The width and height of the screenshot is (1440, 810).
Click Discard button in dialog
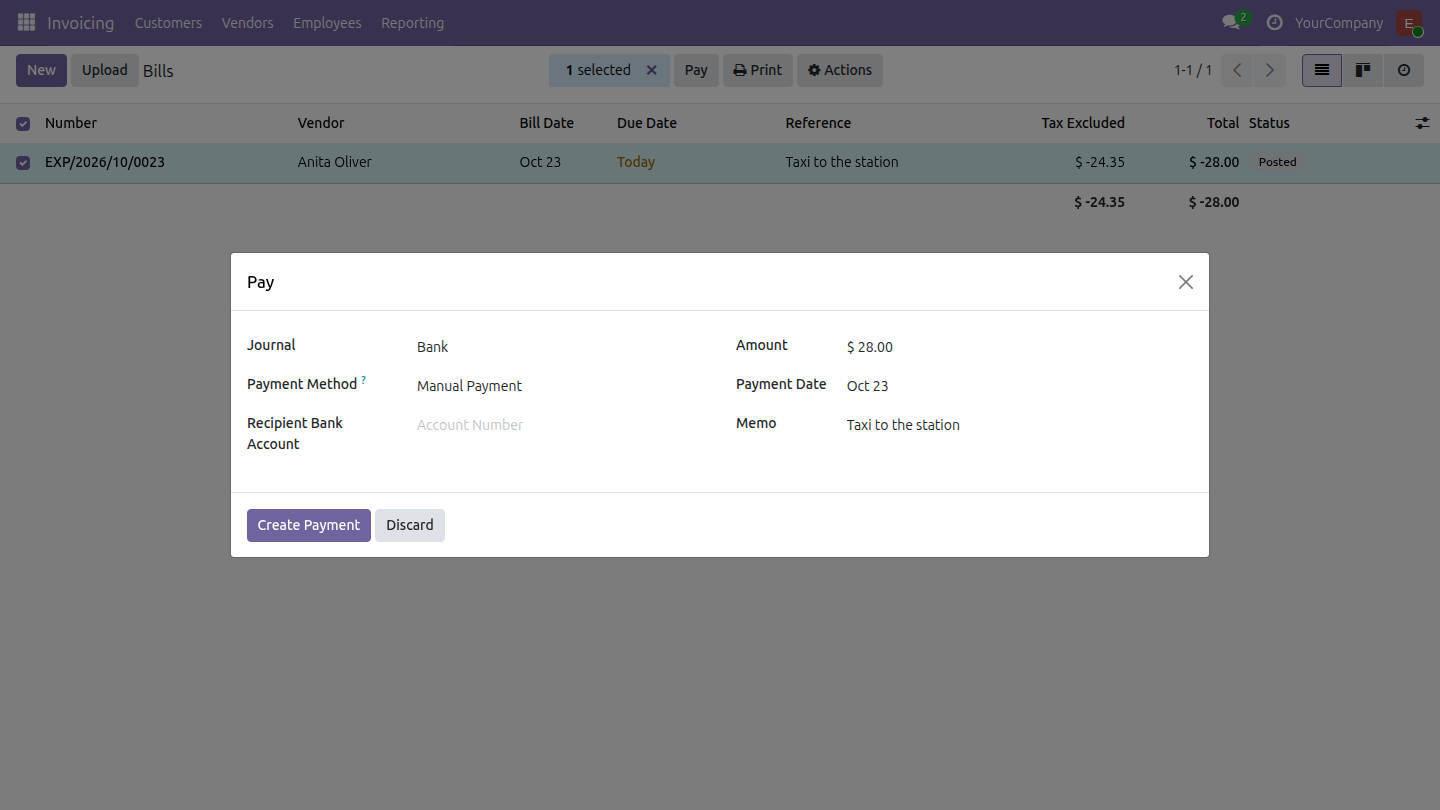click(410, 525)
